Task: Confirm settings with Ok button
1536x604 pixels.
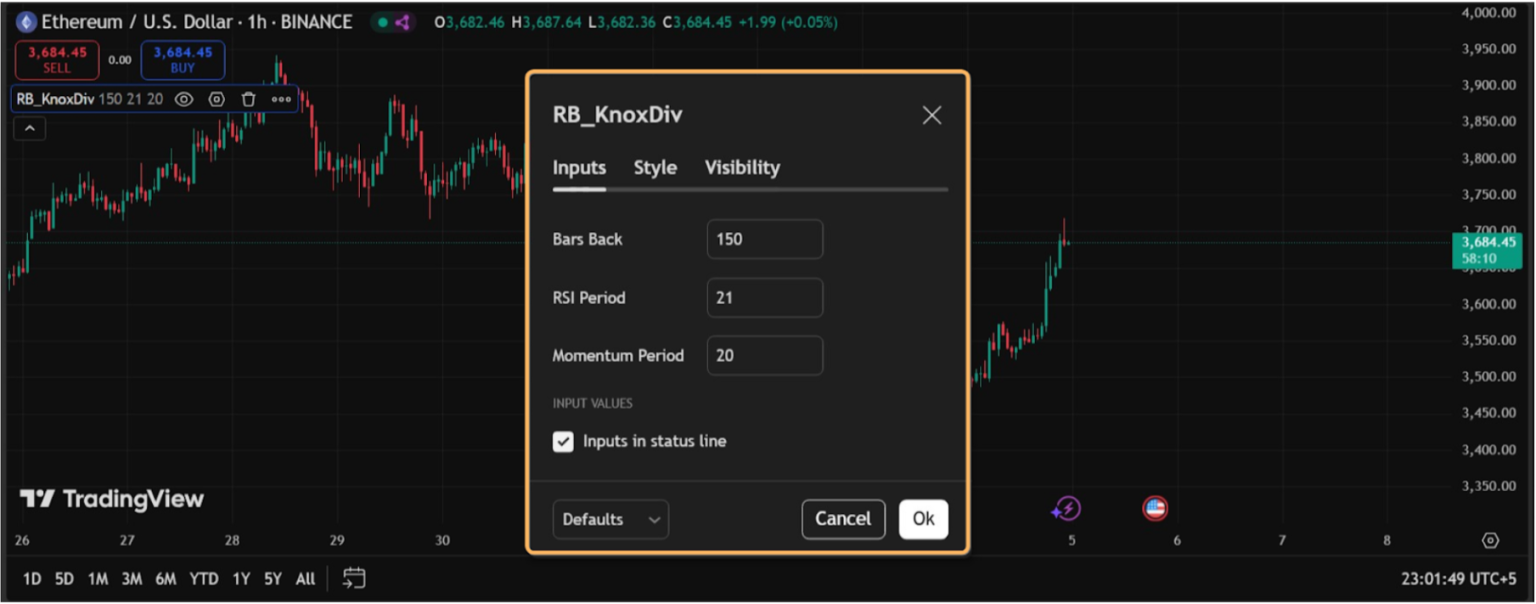Action: coord(923,519)
